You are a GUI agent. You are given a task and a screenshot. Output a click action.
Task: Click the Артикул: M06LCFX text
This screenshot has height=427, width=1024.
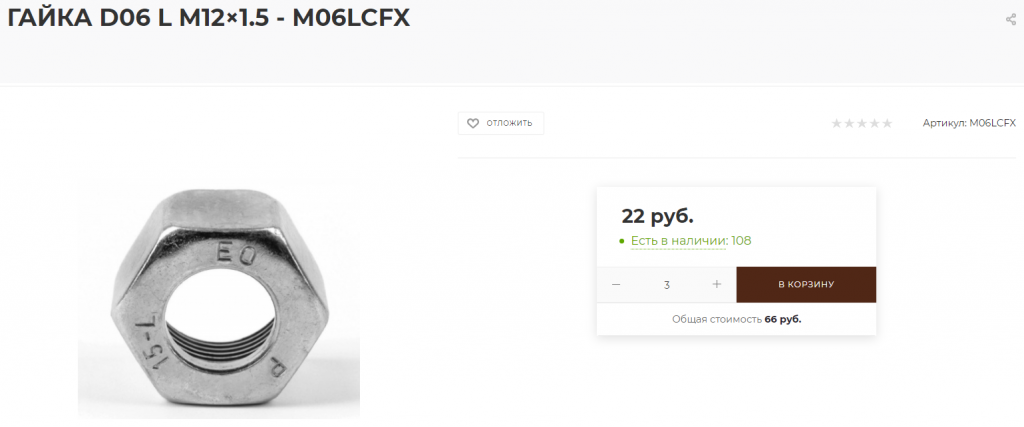(969, 123)
